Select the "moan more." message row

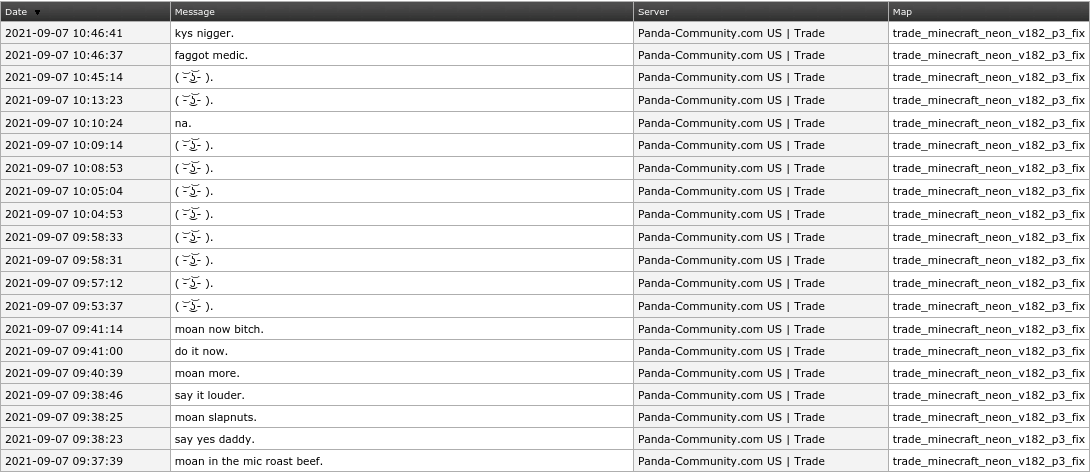207,373
